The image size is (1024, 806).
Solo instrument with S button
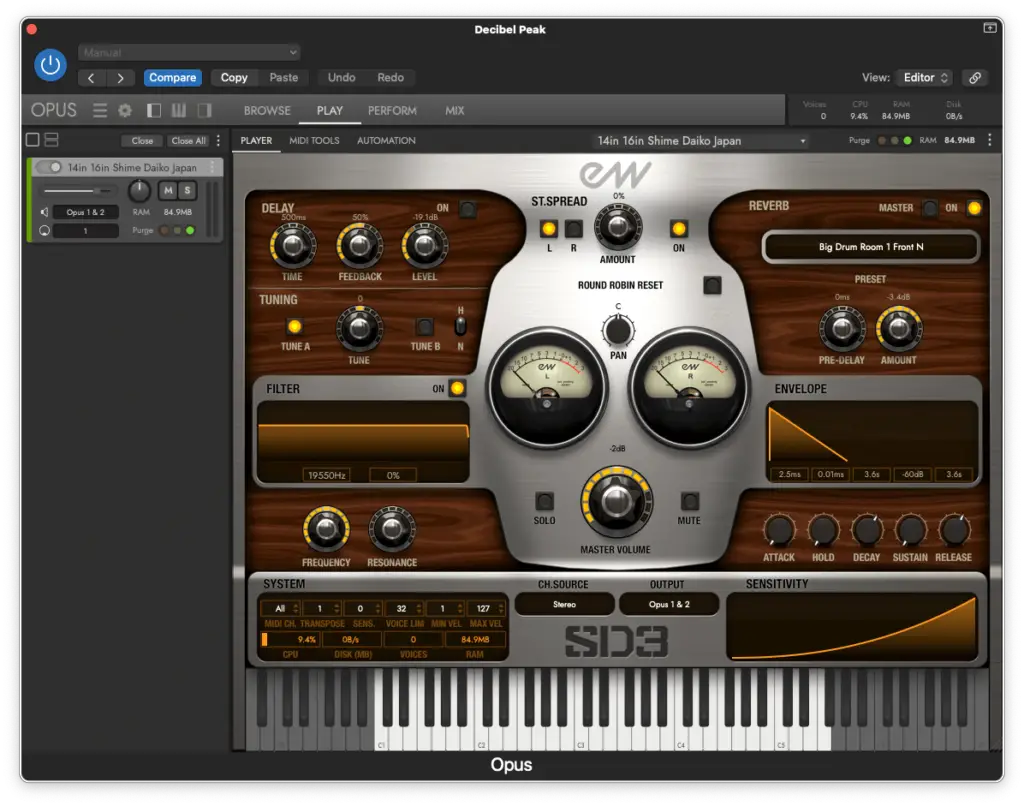tap(187, 190)
